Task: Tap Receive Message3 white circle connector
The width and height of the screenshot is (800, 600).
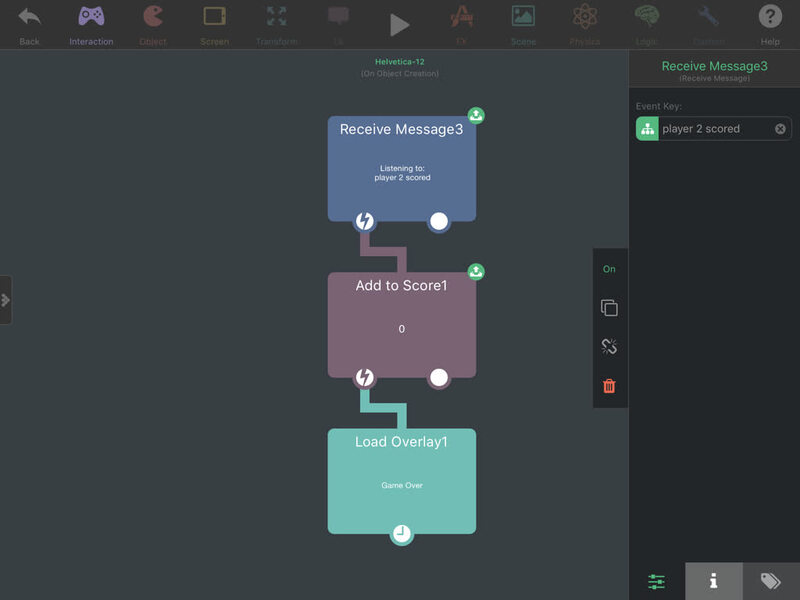Action: (439, 221)
